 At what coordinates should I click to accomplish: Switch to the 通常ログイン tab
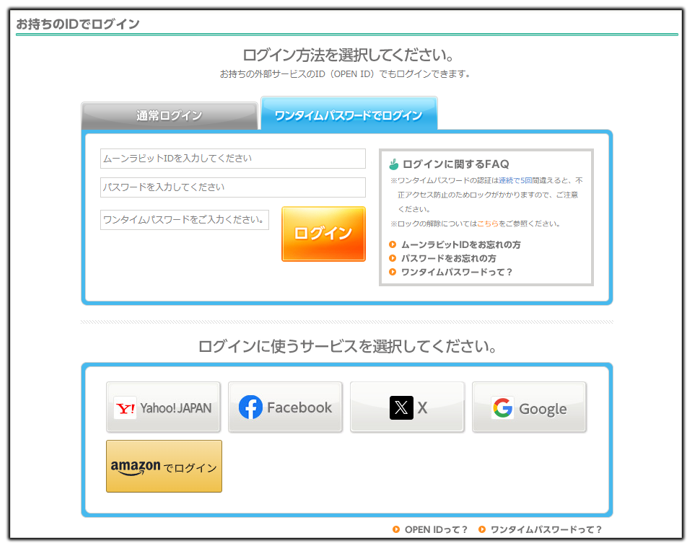click(x=170, y=115)
